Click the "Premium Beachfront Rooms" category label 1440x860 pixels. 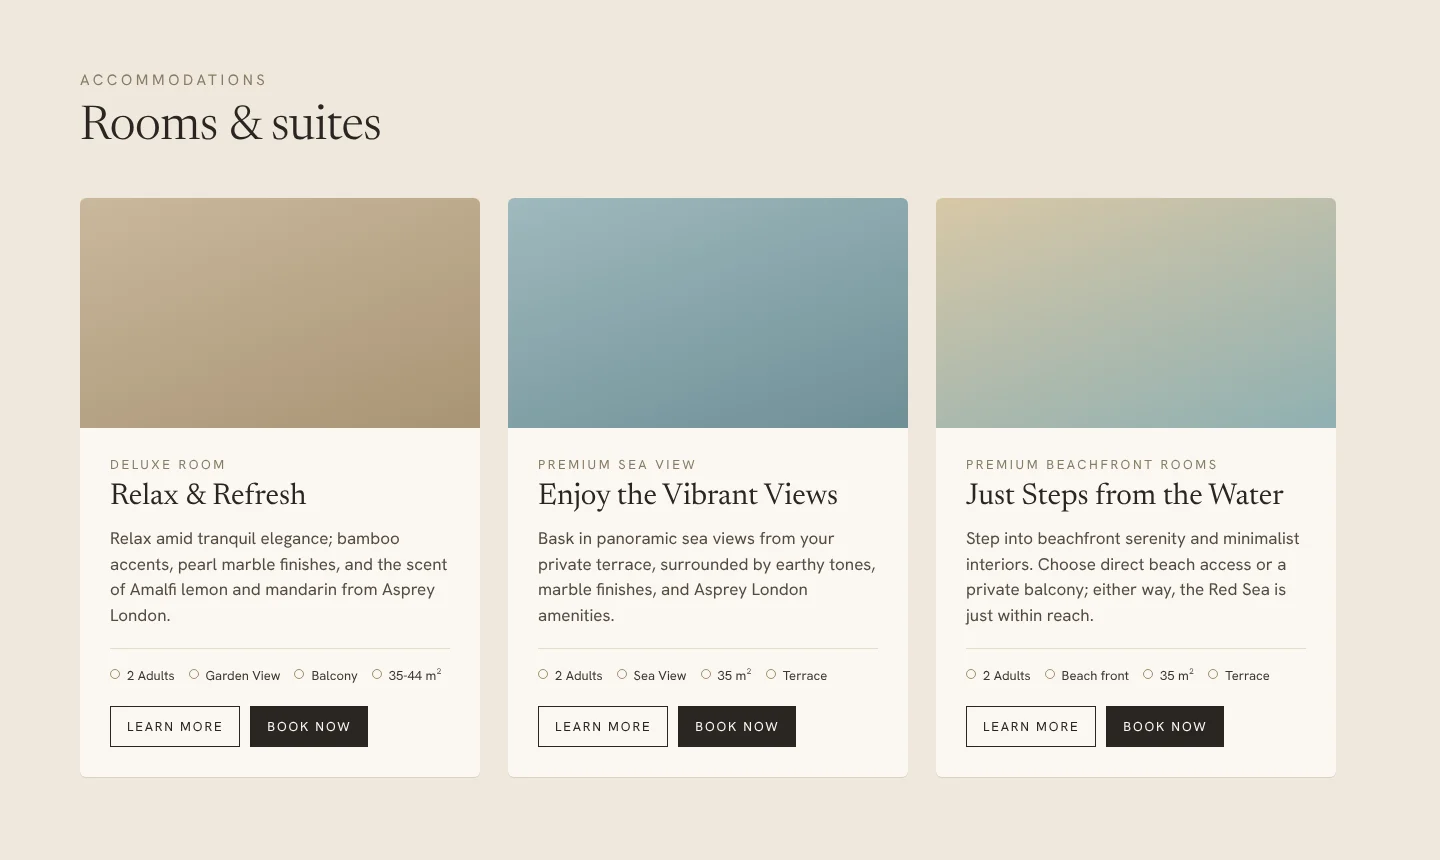pos(1092,464)
